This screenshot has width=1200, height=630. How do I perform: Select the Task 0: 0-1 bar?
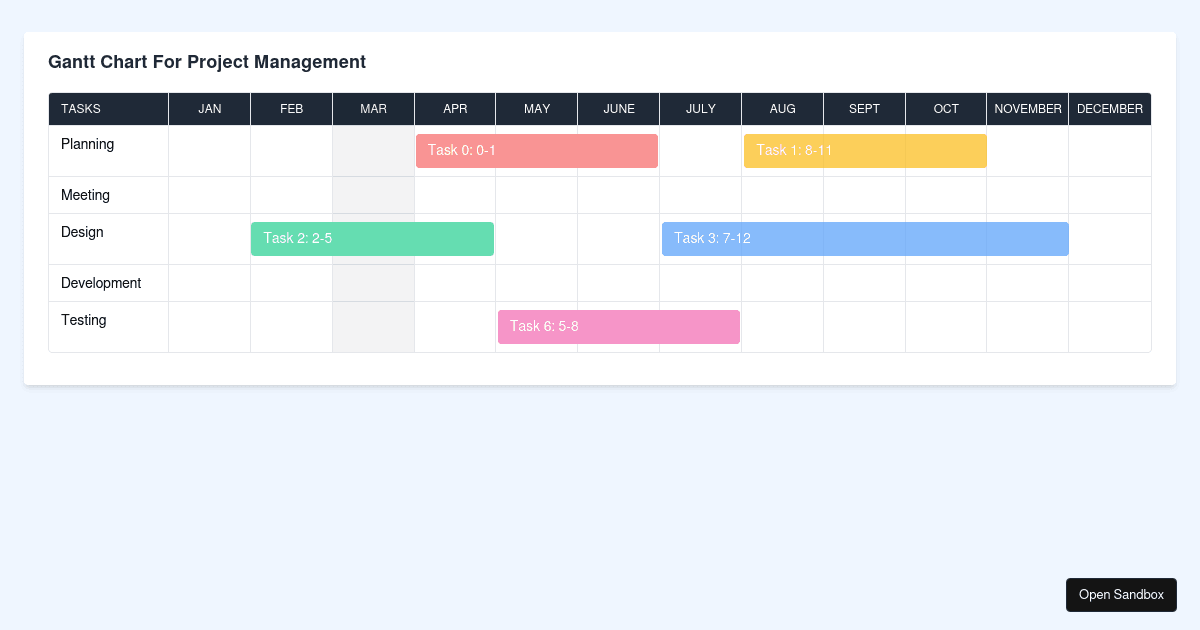tap(536, 150)
